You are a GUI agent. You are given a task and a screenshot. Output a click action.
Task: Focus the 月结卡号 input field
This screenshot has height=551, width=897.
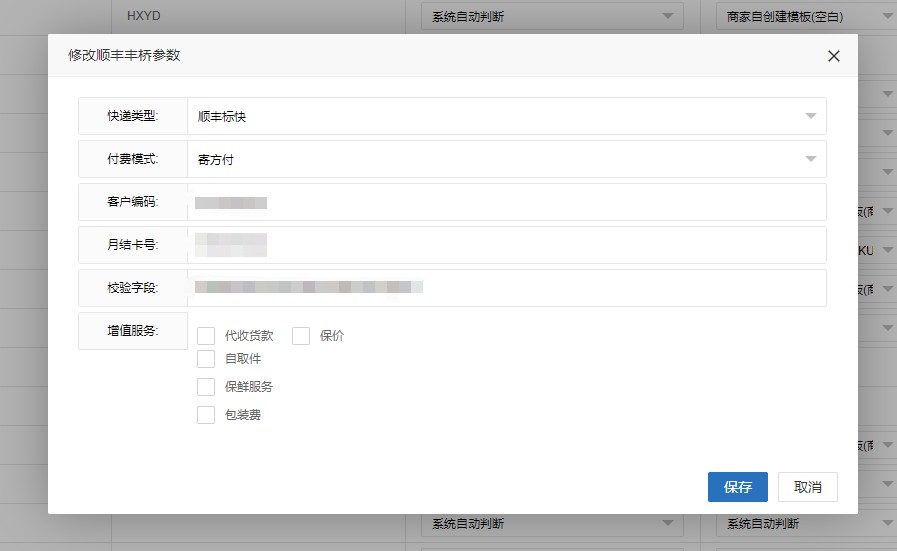pos(506,245)
